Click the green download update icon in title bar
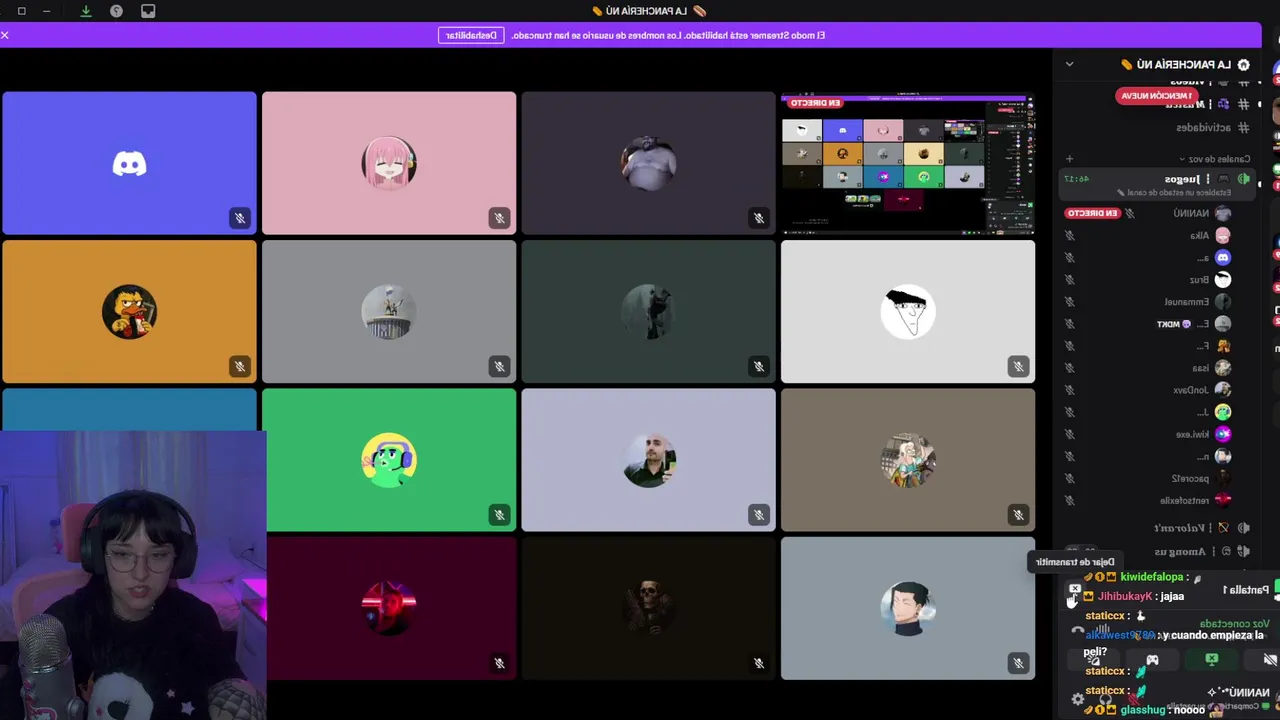Image resolution: width=1280 pixels, height=720 pixels. [86, 11]
